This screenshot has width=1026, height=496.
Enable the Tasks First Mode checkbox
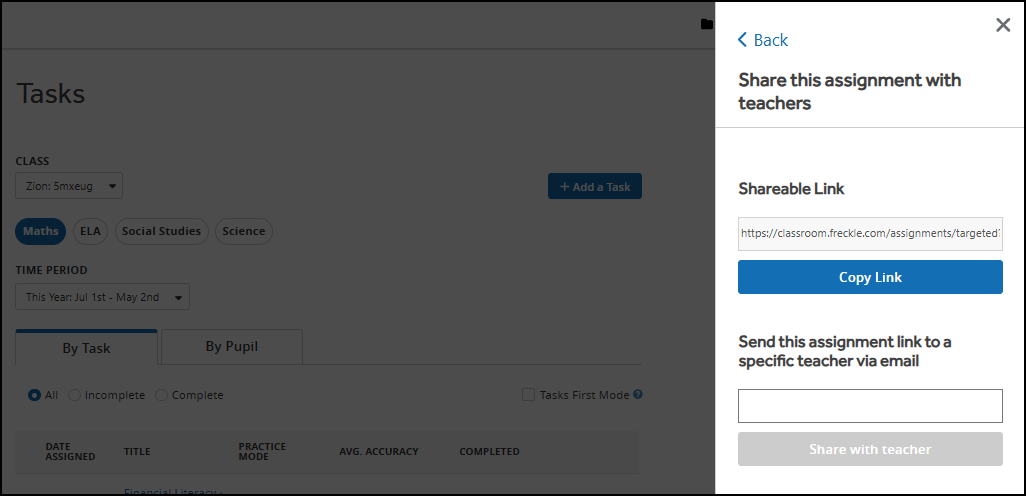(x=528, y=395)
